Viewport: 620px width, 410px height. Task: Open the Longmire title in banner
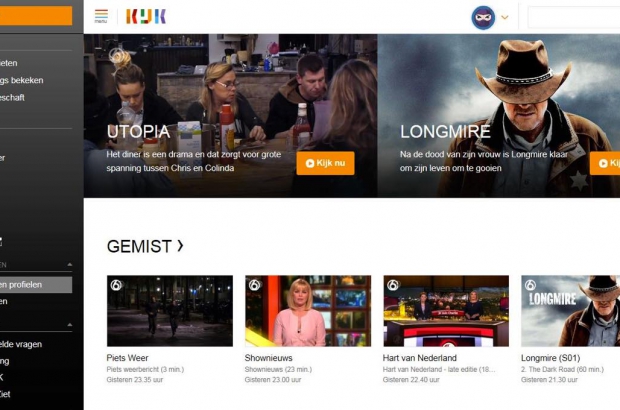click(x=445, y=132)
